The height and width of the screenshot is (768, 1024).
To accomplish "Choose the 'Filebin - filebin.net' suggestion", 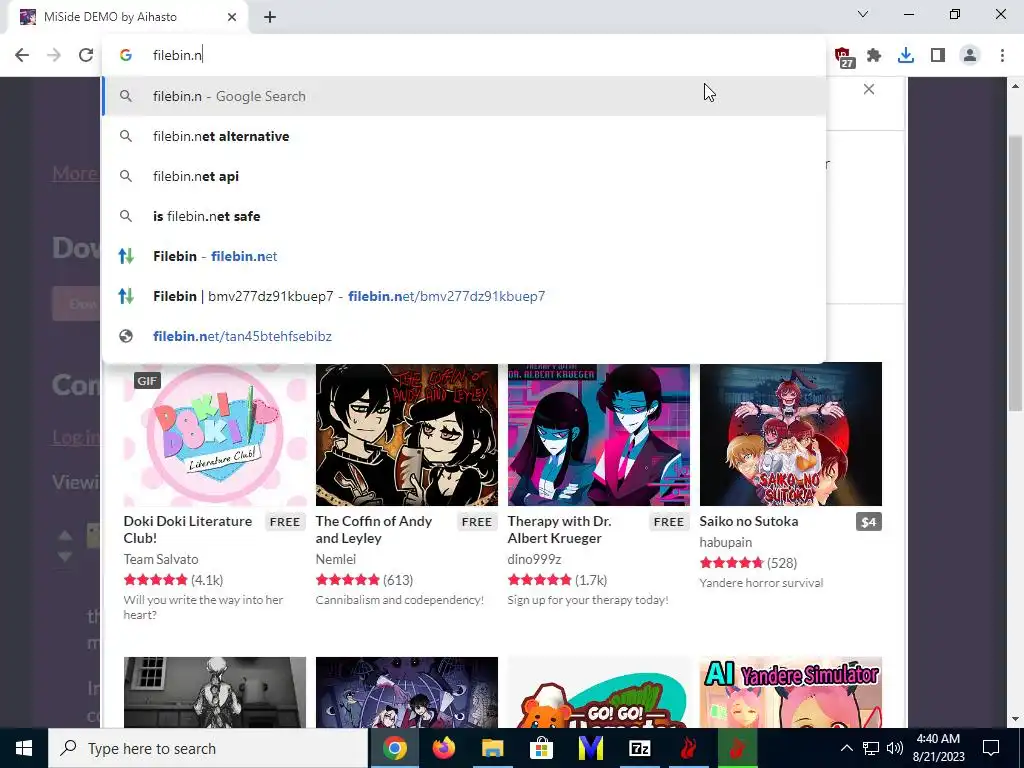I will point(464,256).
